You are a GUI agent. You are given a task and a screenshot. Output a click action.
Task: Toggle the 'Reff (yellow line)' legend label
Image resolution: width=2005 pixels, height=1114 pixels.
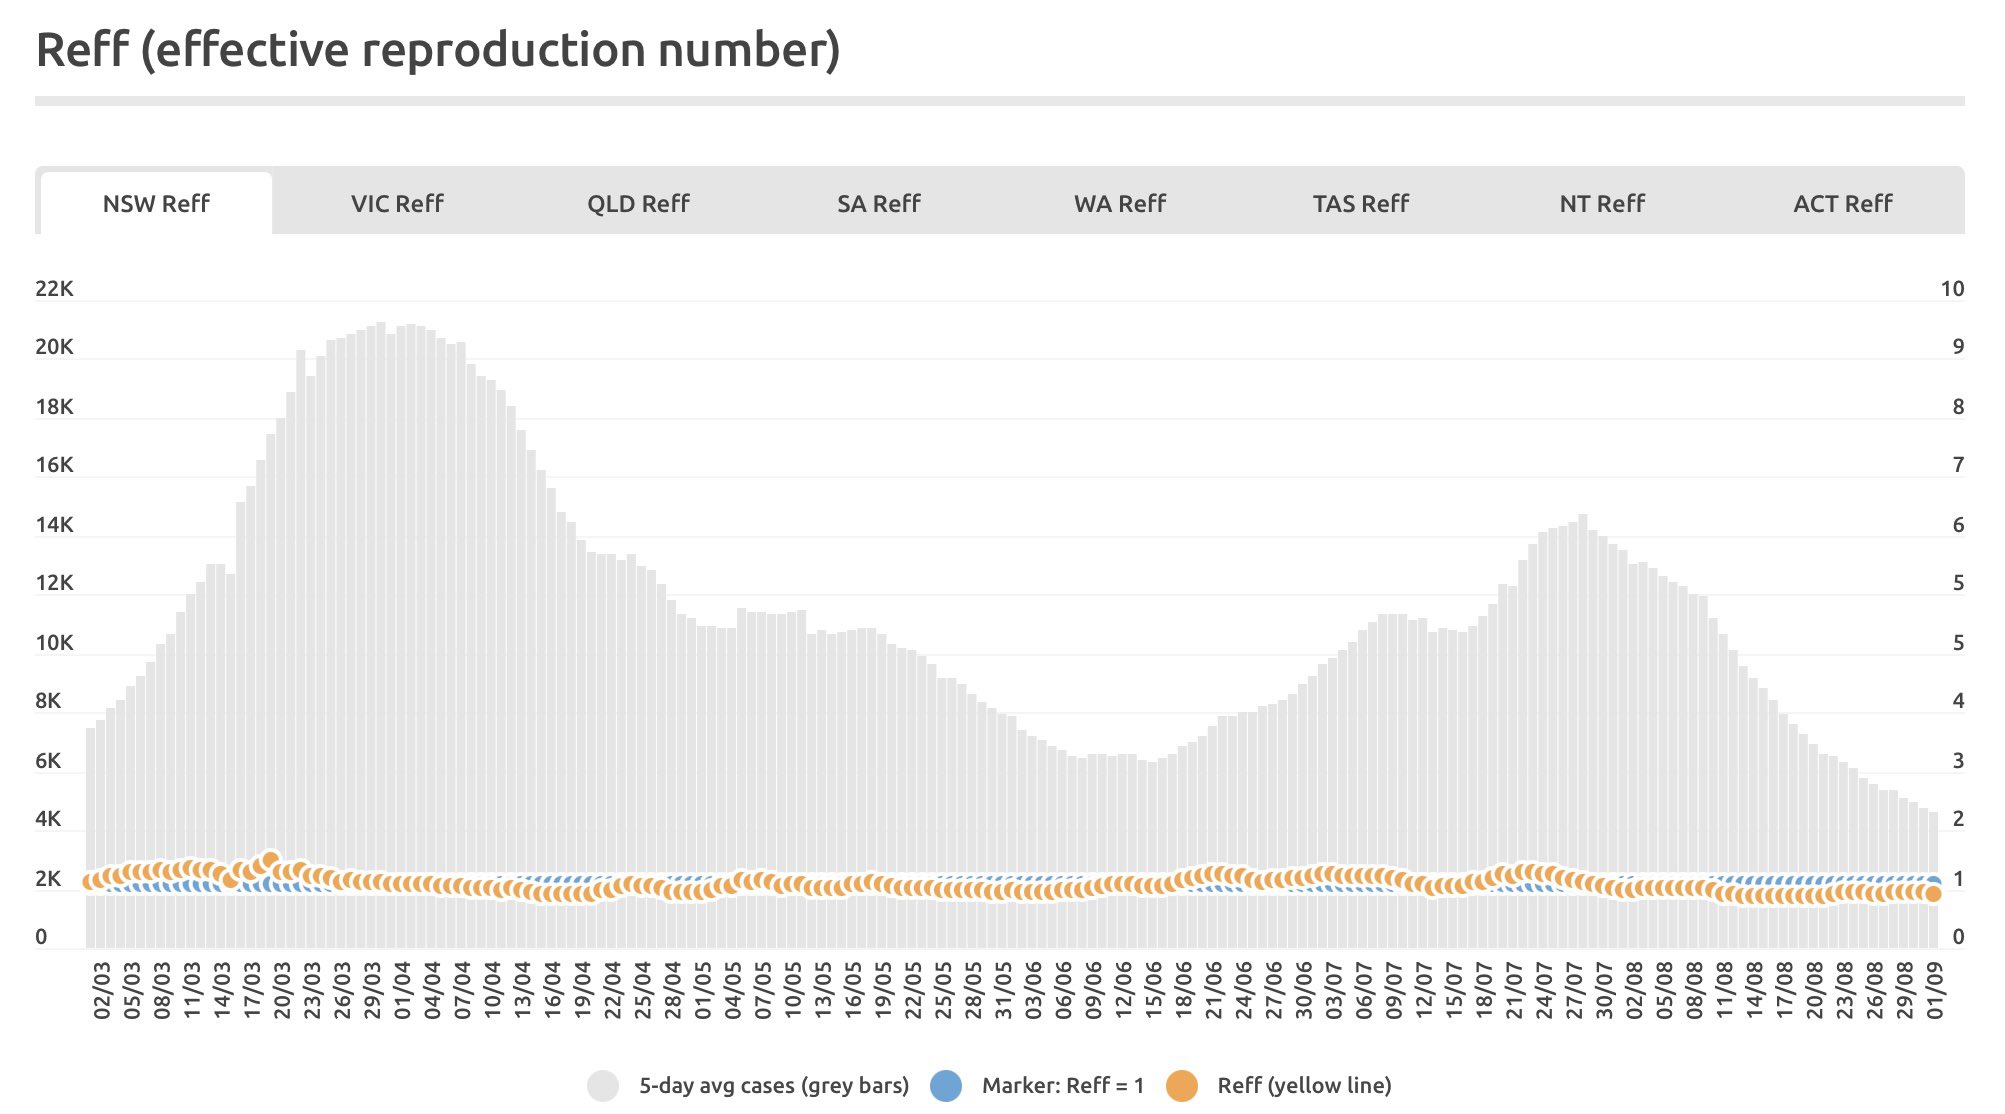pos(1304,1086)
